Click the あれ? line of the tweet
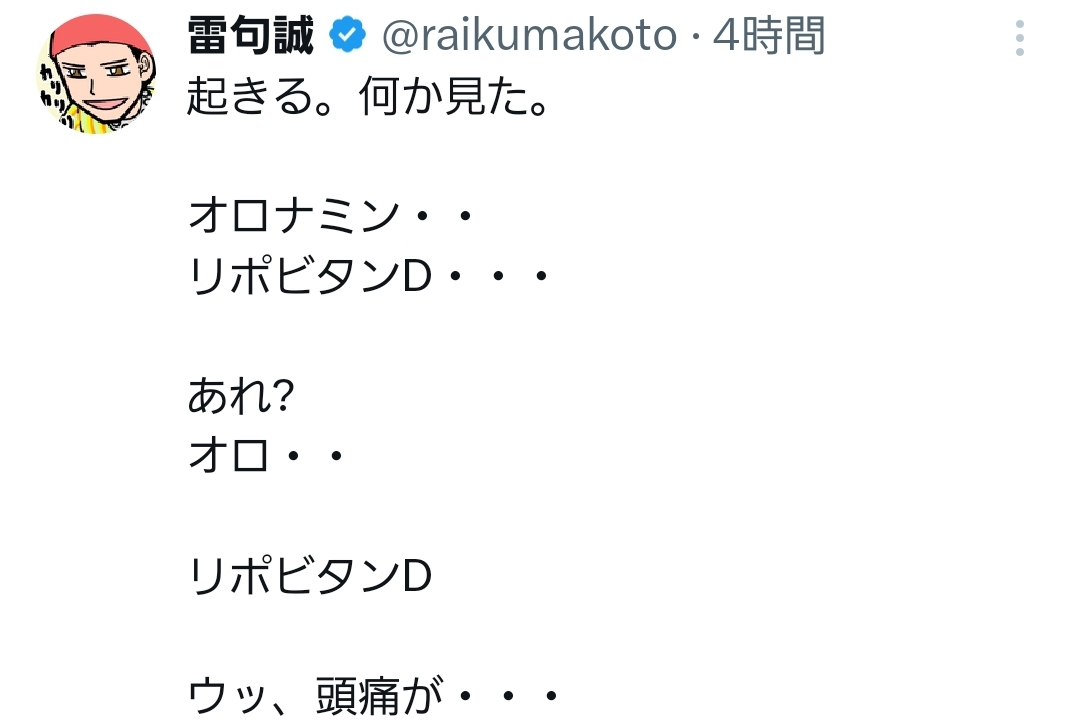The height and width of the screenshot is (728, 1080). tap(240, 399)
